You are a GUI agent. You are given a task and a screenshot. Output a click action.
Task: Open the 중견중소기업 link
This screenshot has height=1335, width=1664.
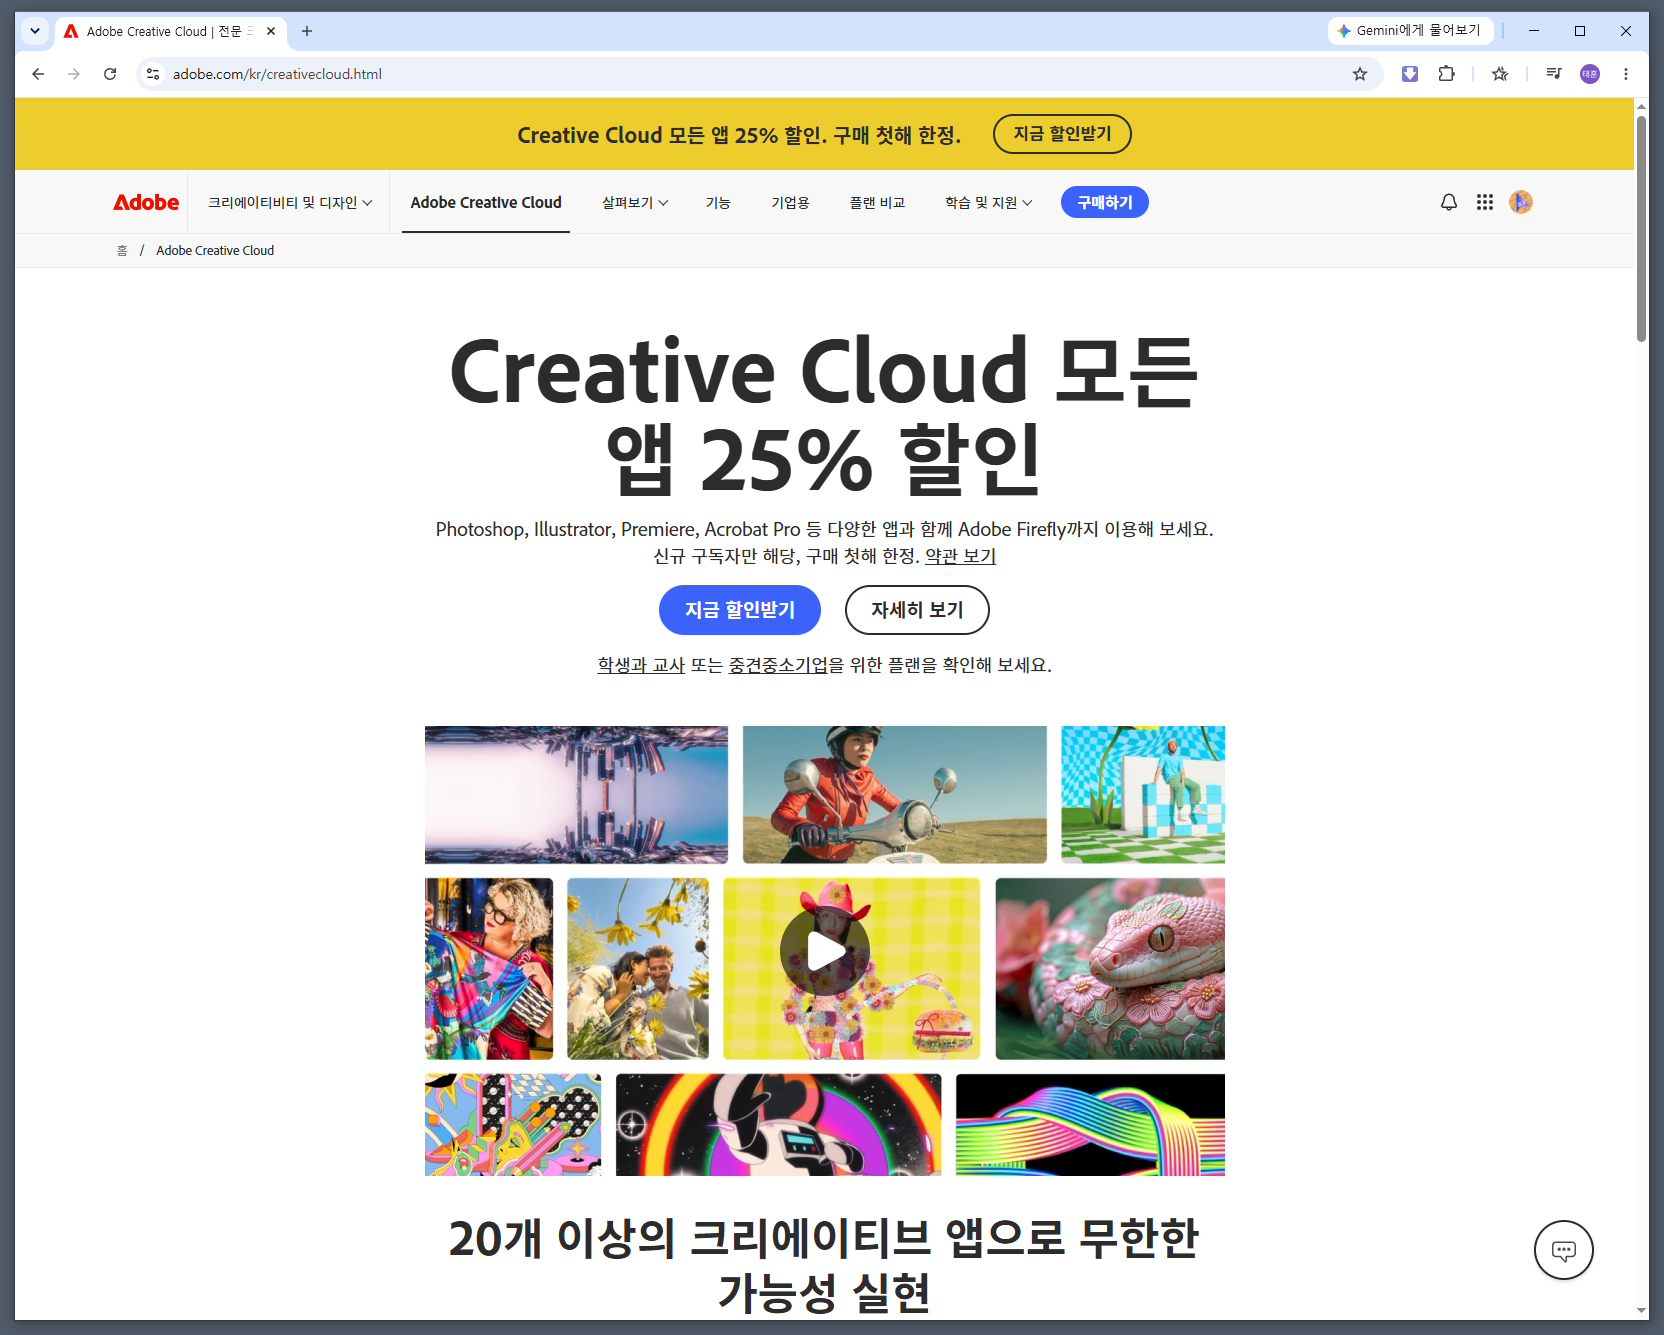click(778, 665)
